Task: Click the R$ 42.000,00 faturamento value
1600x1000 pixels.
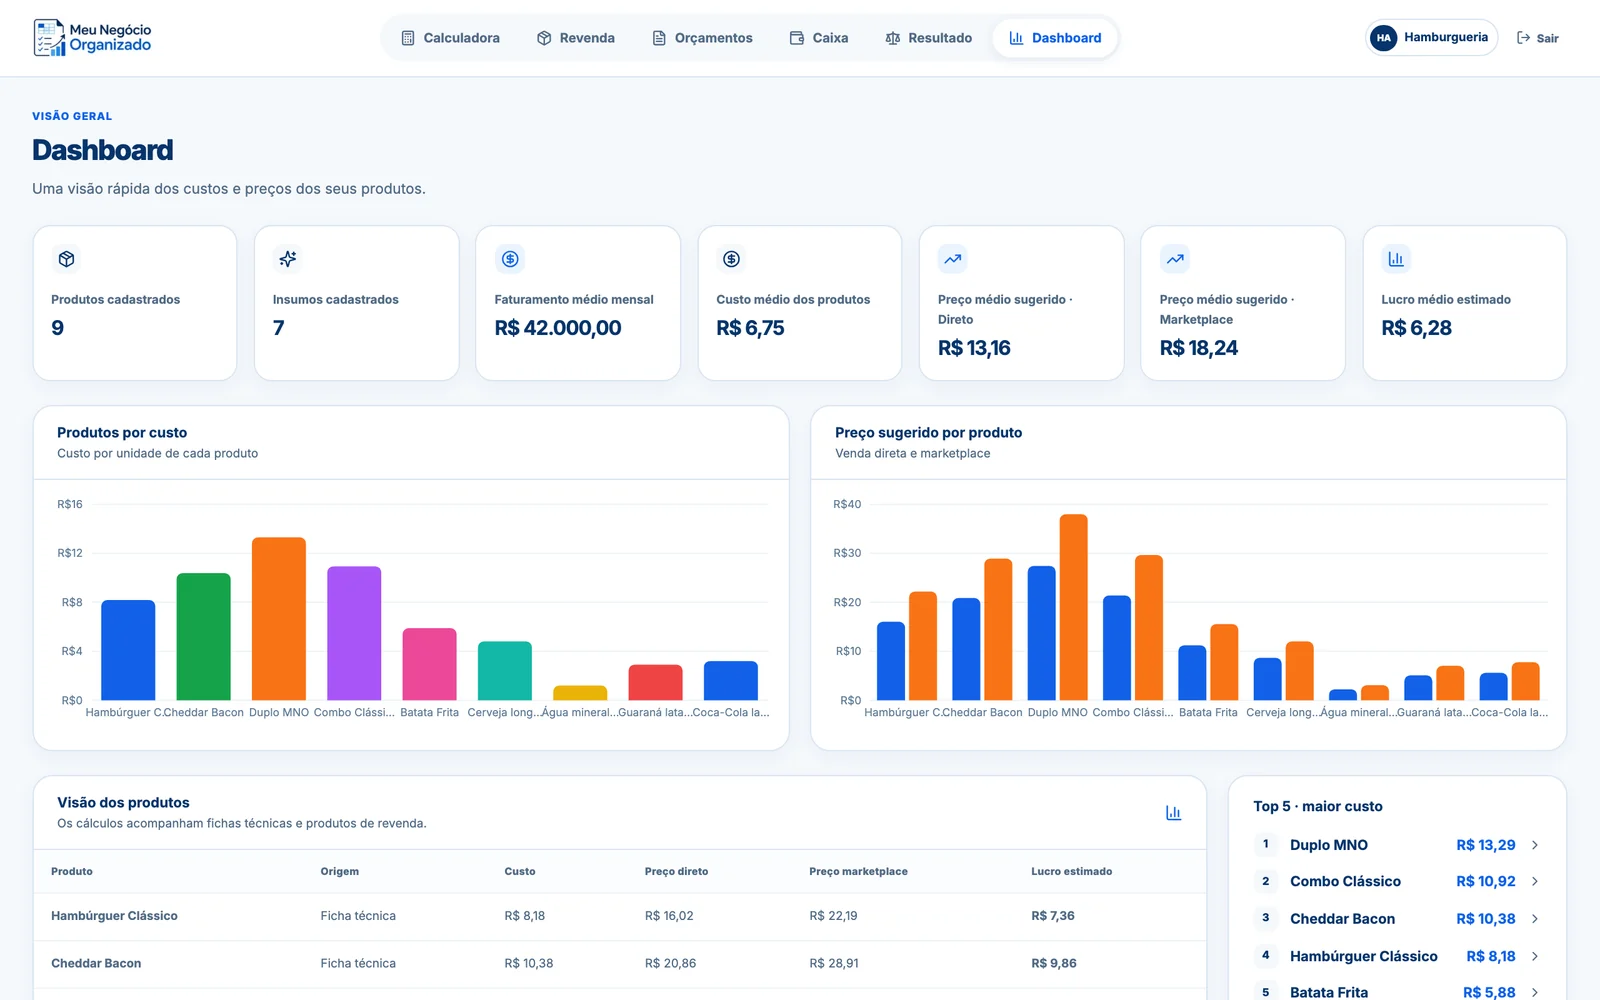Action: (558, 328)
